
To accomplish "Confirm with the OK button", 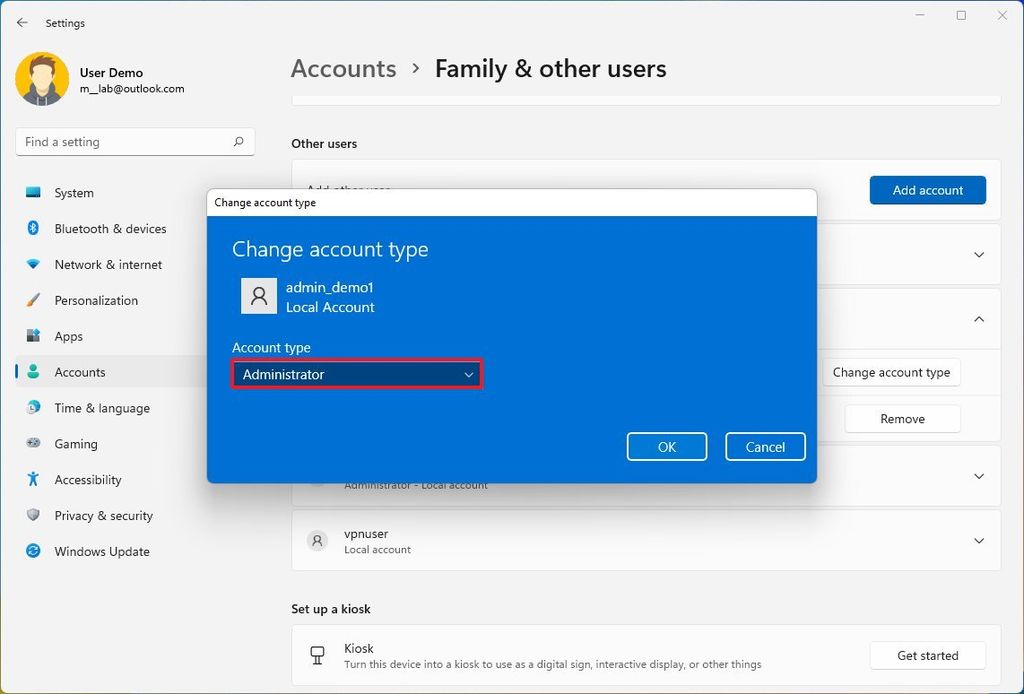I will [x=666, y=446].
